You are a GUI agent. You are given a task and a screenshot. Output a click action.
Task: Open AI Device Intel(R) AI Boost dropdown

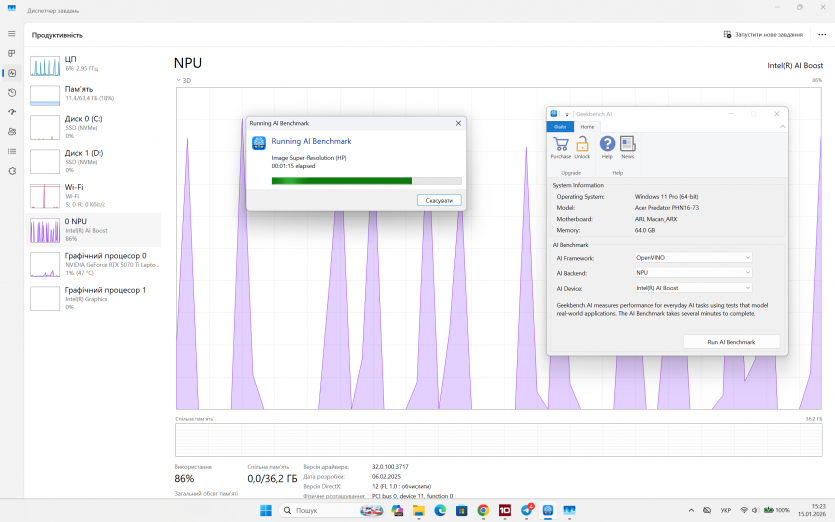point(693,287)
